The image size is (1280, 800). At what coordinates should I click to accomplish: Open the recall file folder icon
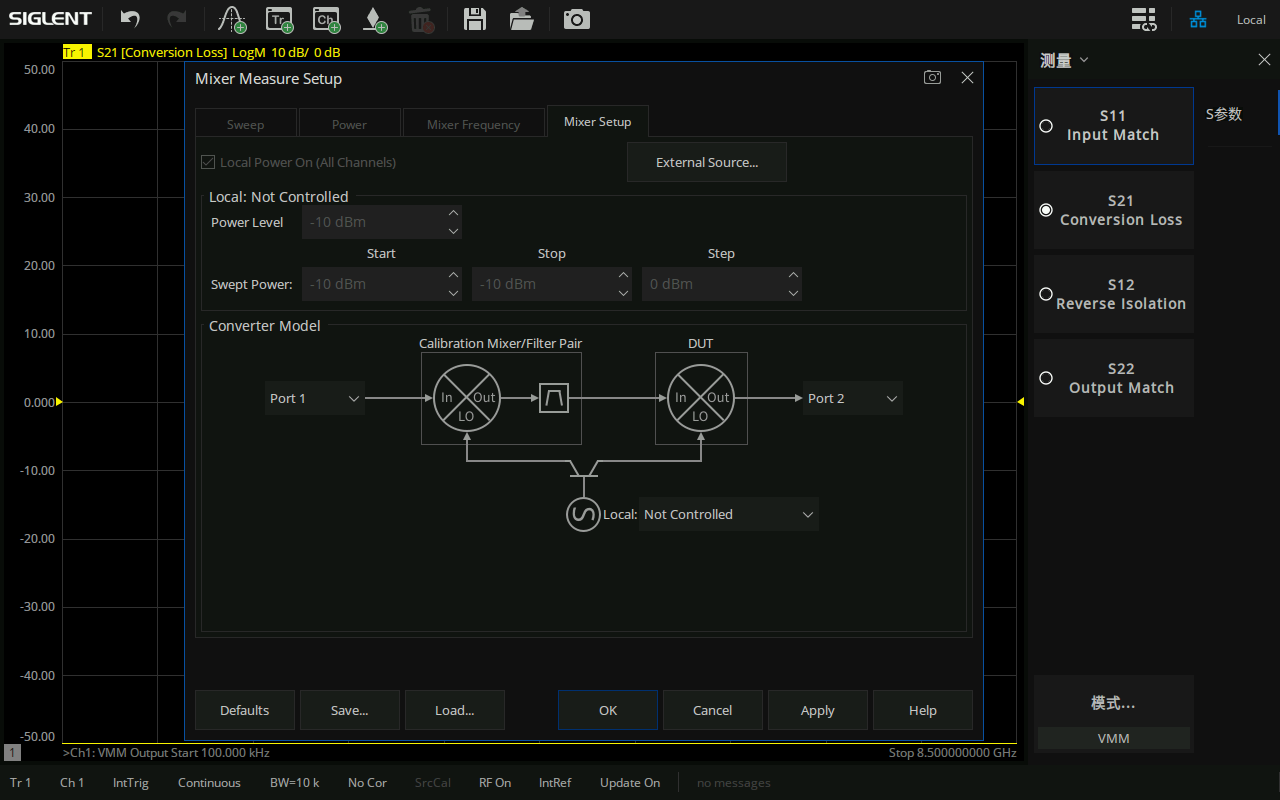click(521, 19)
